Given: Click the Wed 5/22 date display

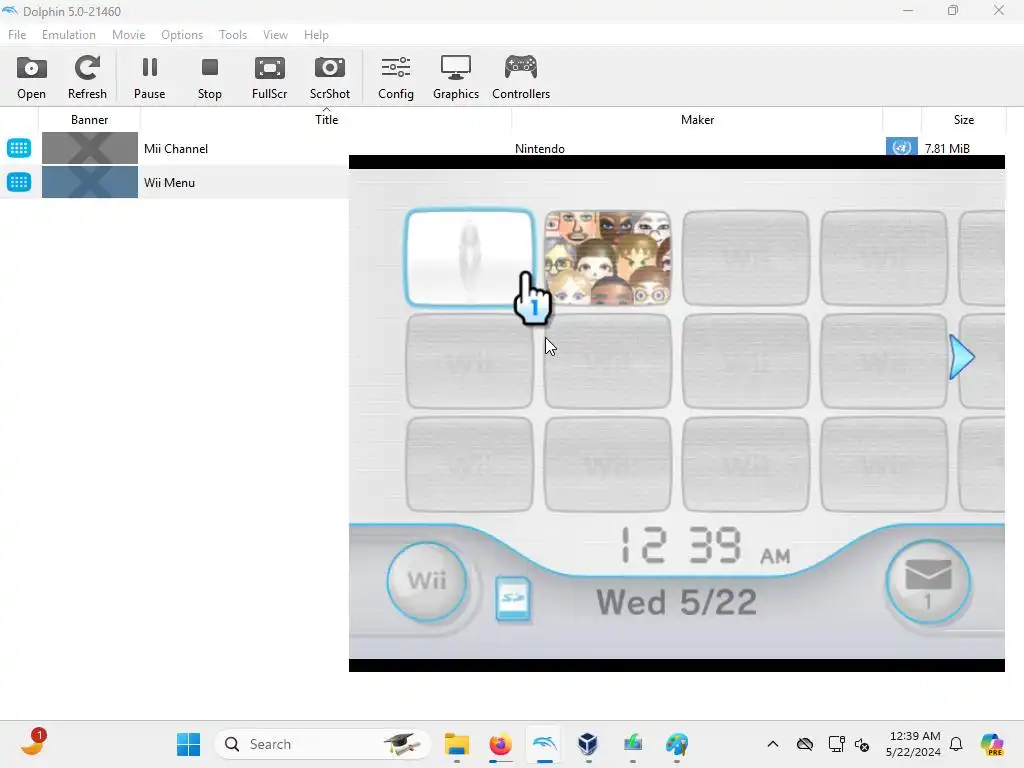Looking at the screenshot, I should [x=677, y=602].
